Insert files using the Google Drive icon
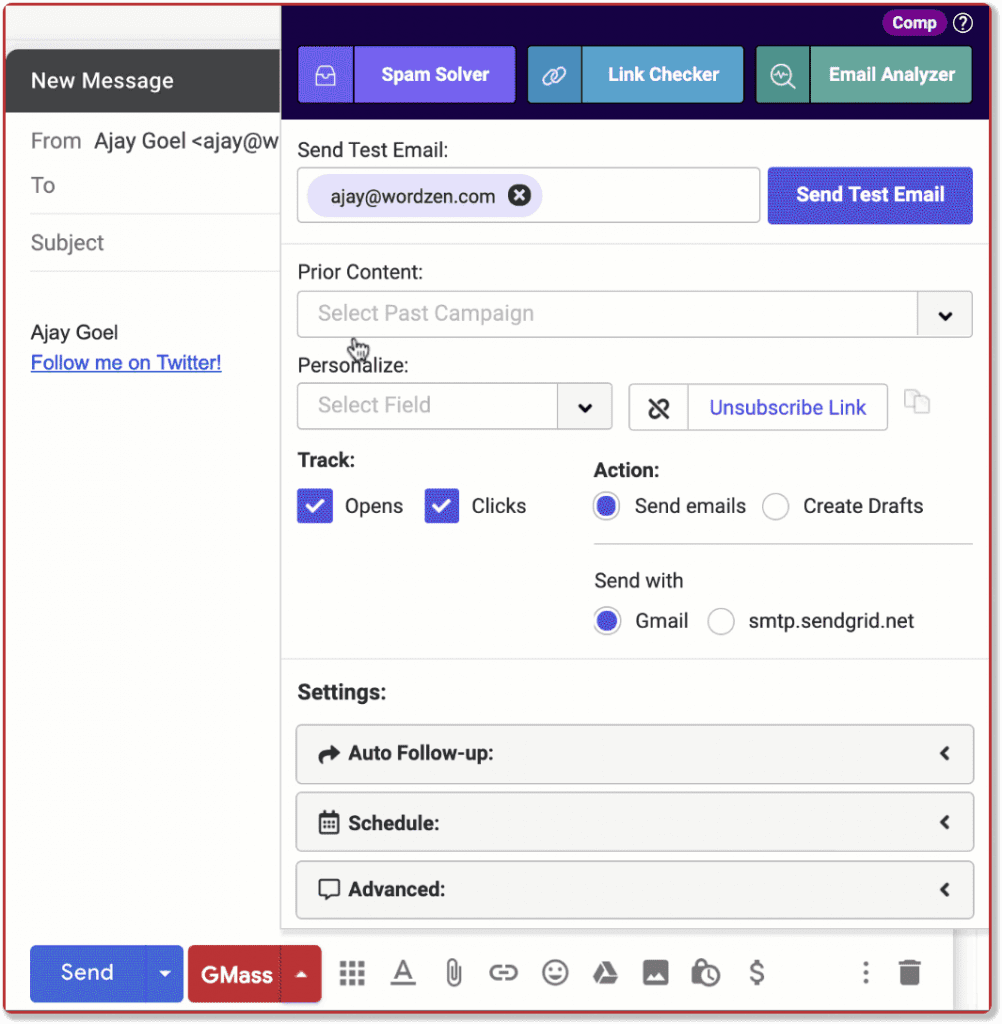This screenshot has height=1024, width=1002. 605,973
